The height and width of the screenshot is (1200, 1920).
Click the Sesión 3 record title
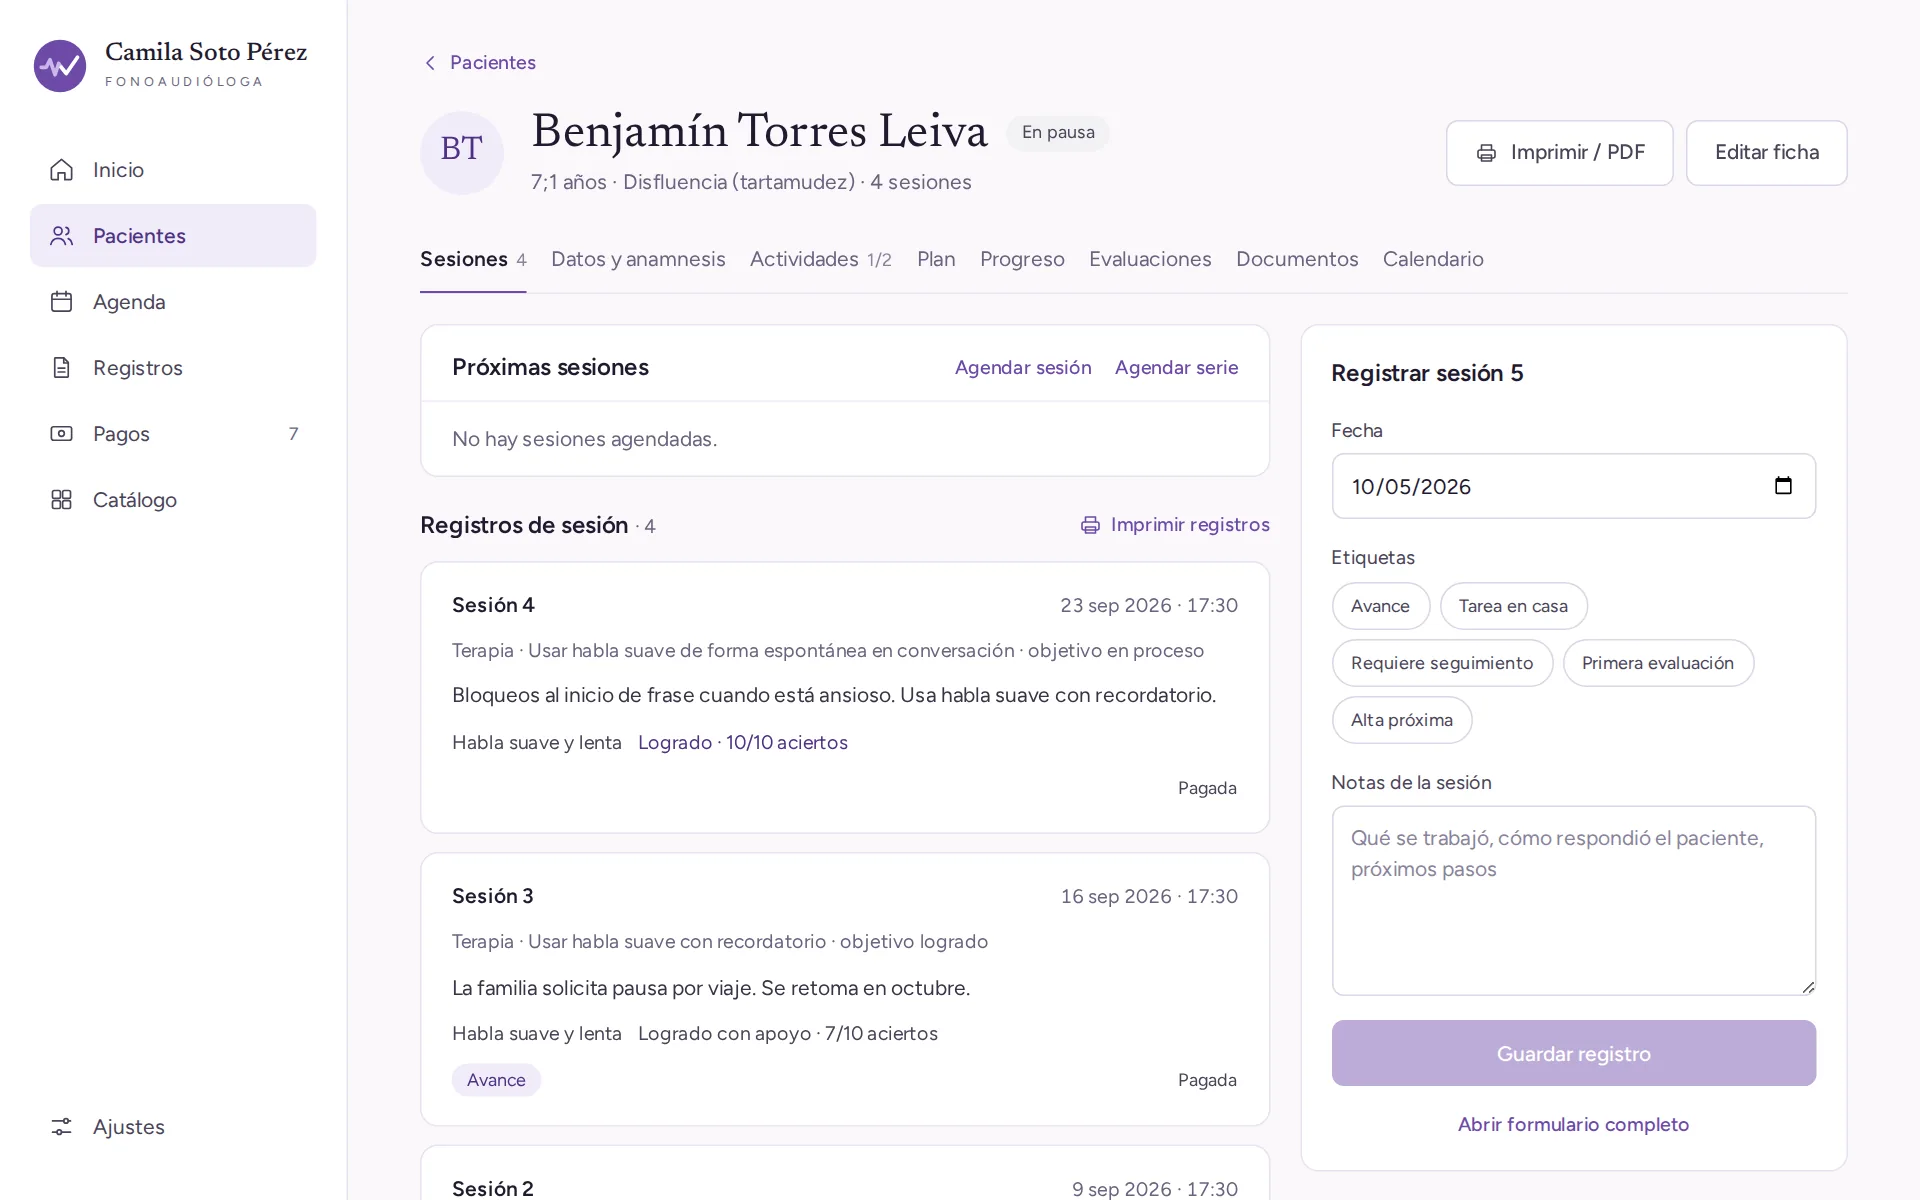[493, 896]
